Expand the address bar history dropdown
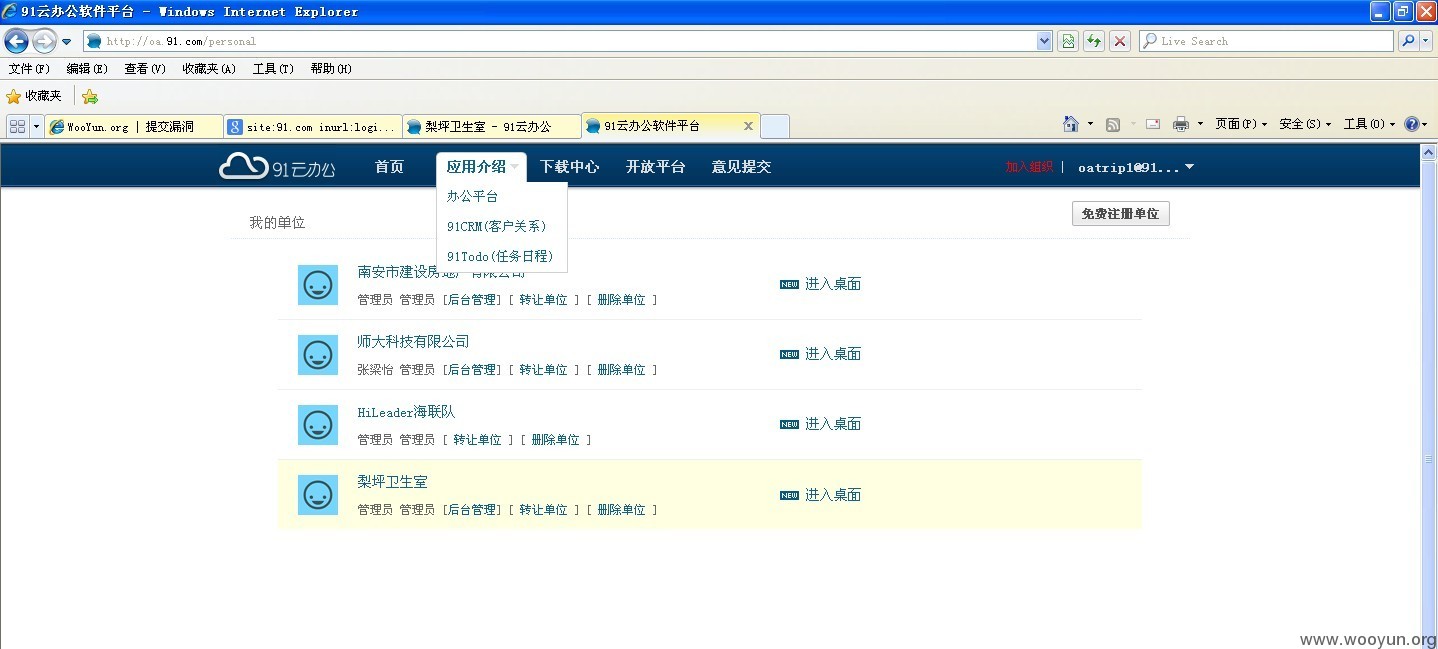This screenshot has height=649, width=1438. [x=1045, y=41]
